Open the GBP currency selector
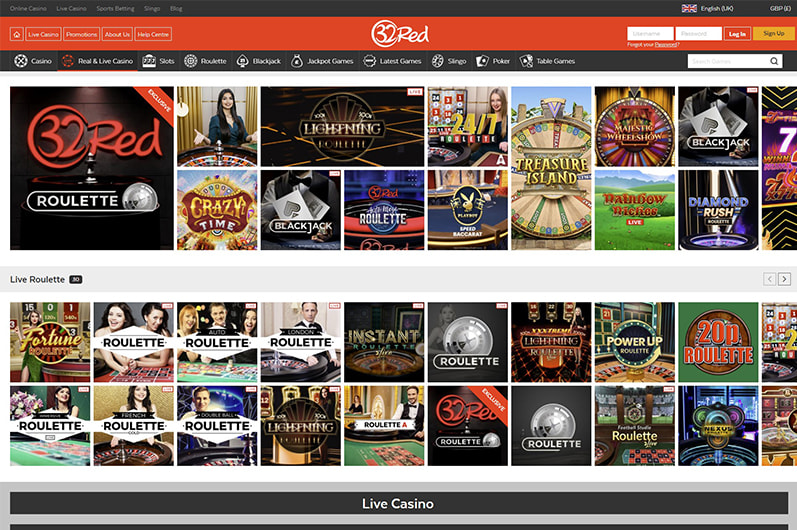797x530 pixels. pos(780,8)
